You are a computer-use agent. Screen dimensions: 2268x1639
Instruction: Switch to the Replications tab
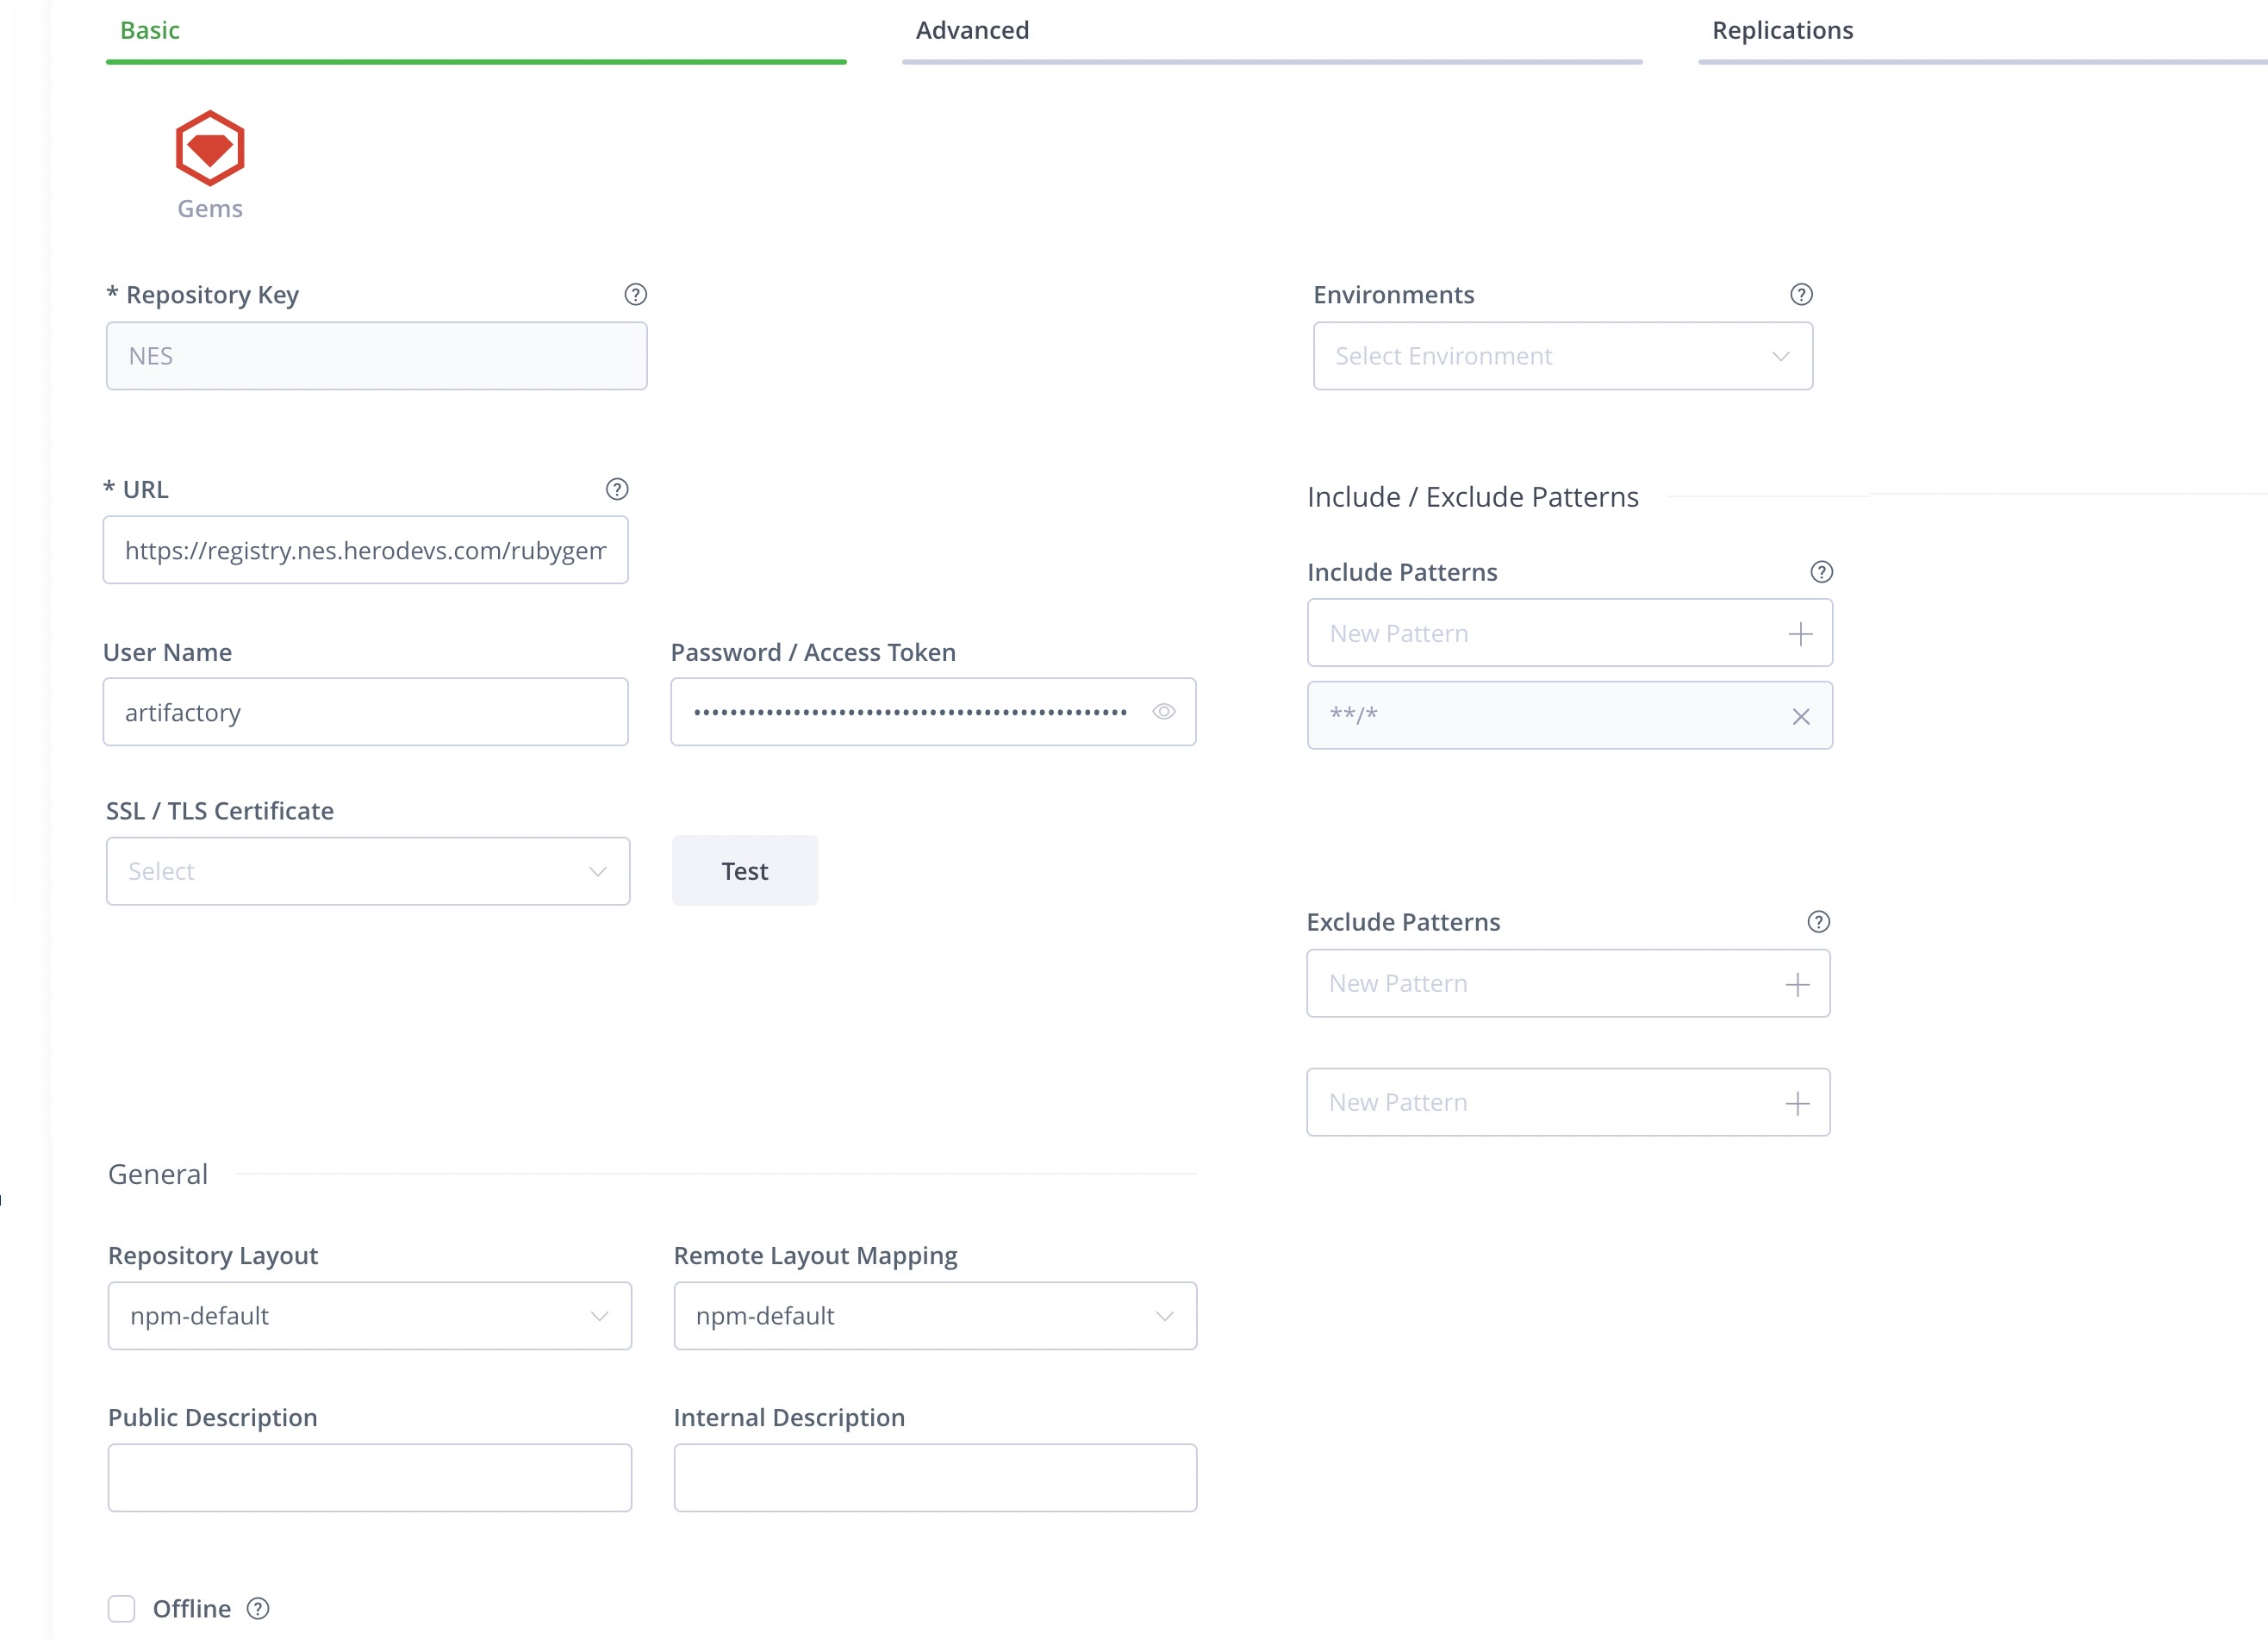tap(1782, 30)
